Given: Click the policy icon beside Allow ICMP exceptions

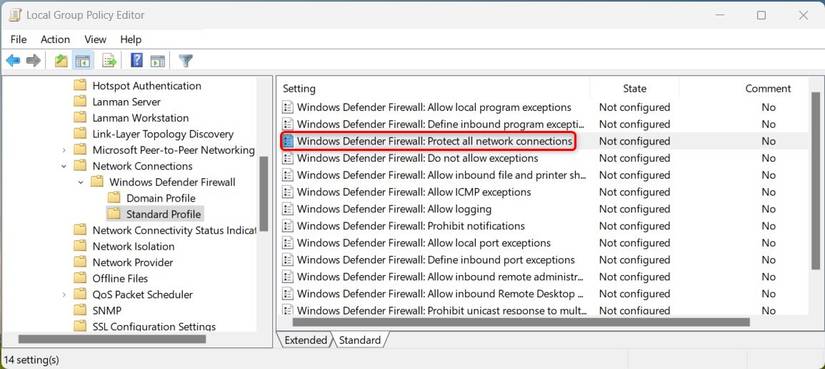Looking at the screenshot, I should click(288, 192).
